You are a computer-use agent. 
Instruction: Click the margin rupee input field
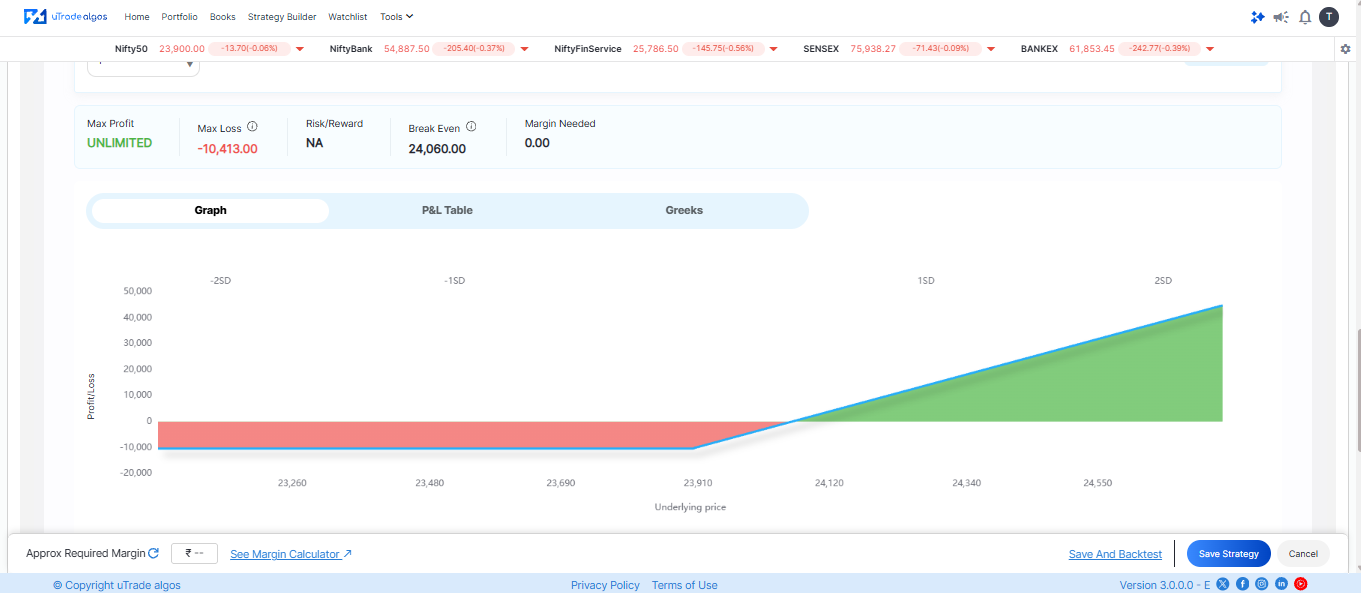(x=195, y=553)
